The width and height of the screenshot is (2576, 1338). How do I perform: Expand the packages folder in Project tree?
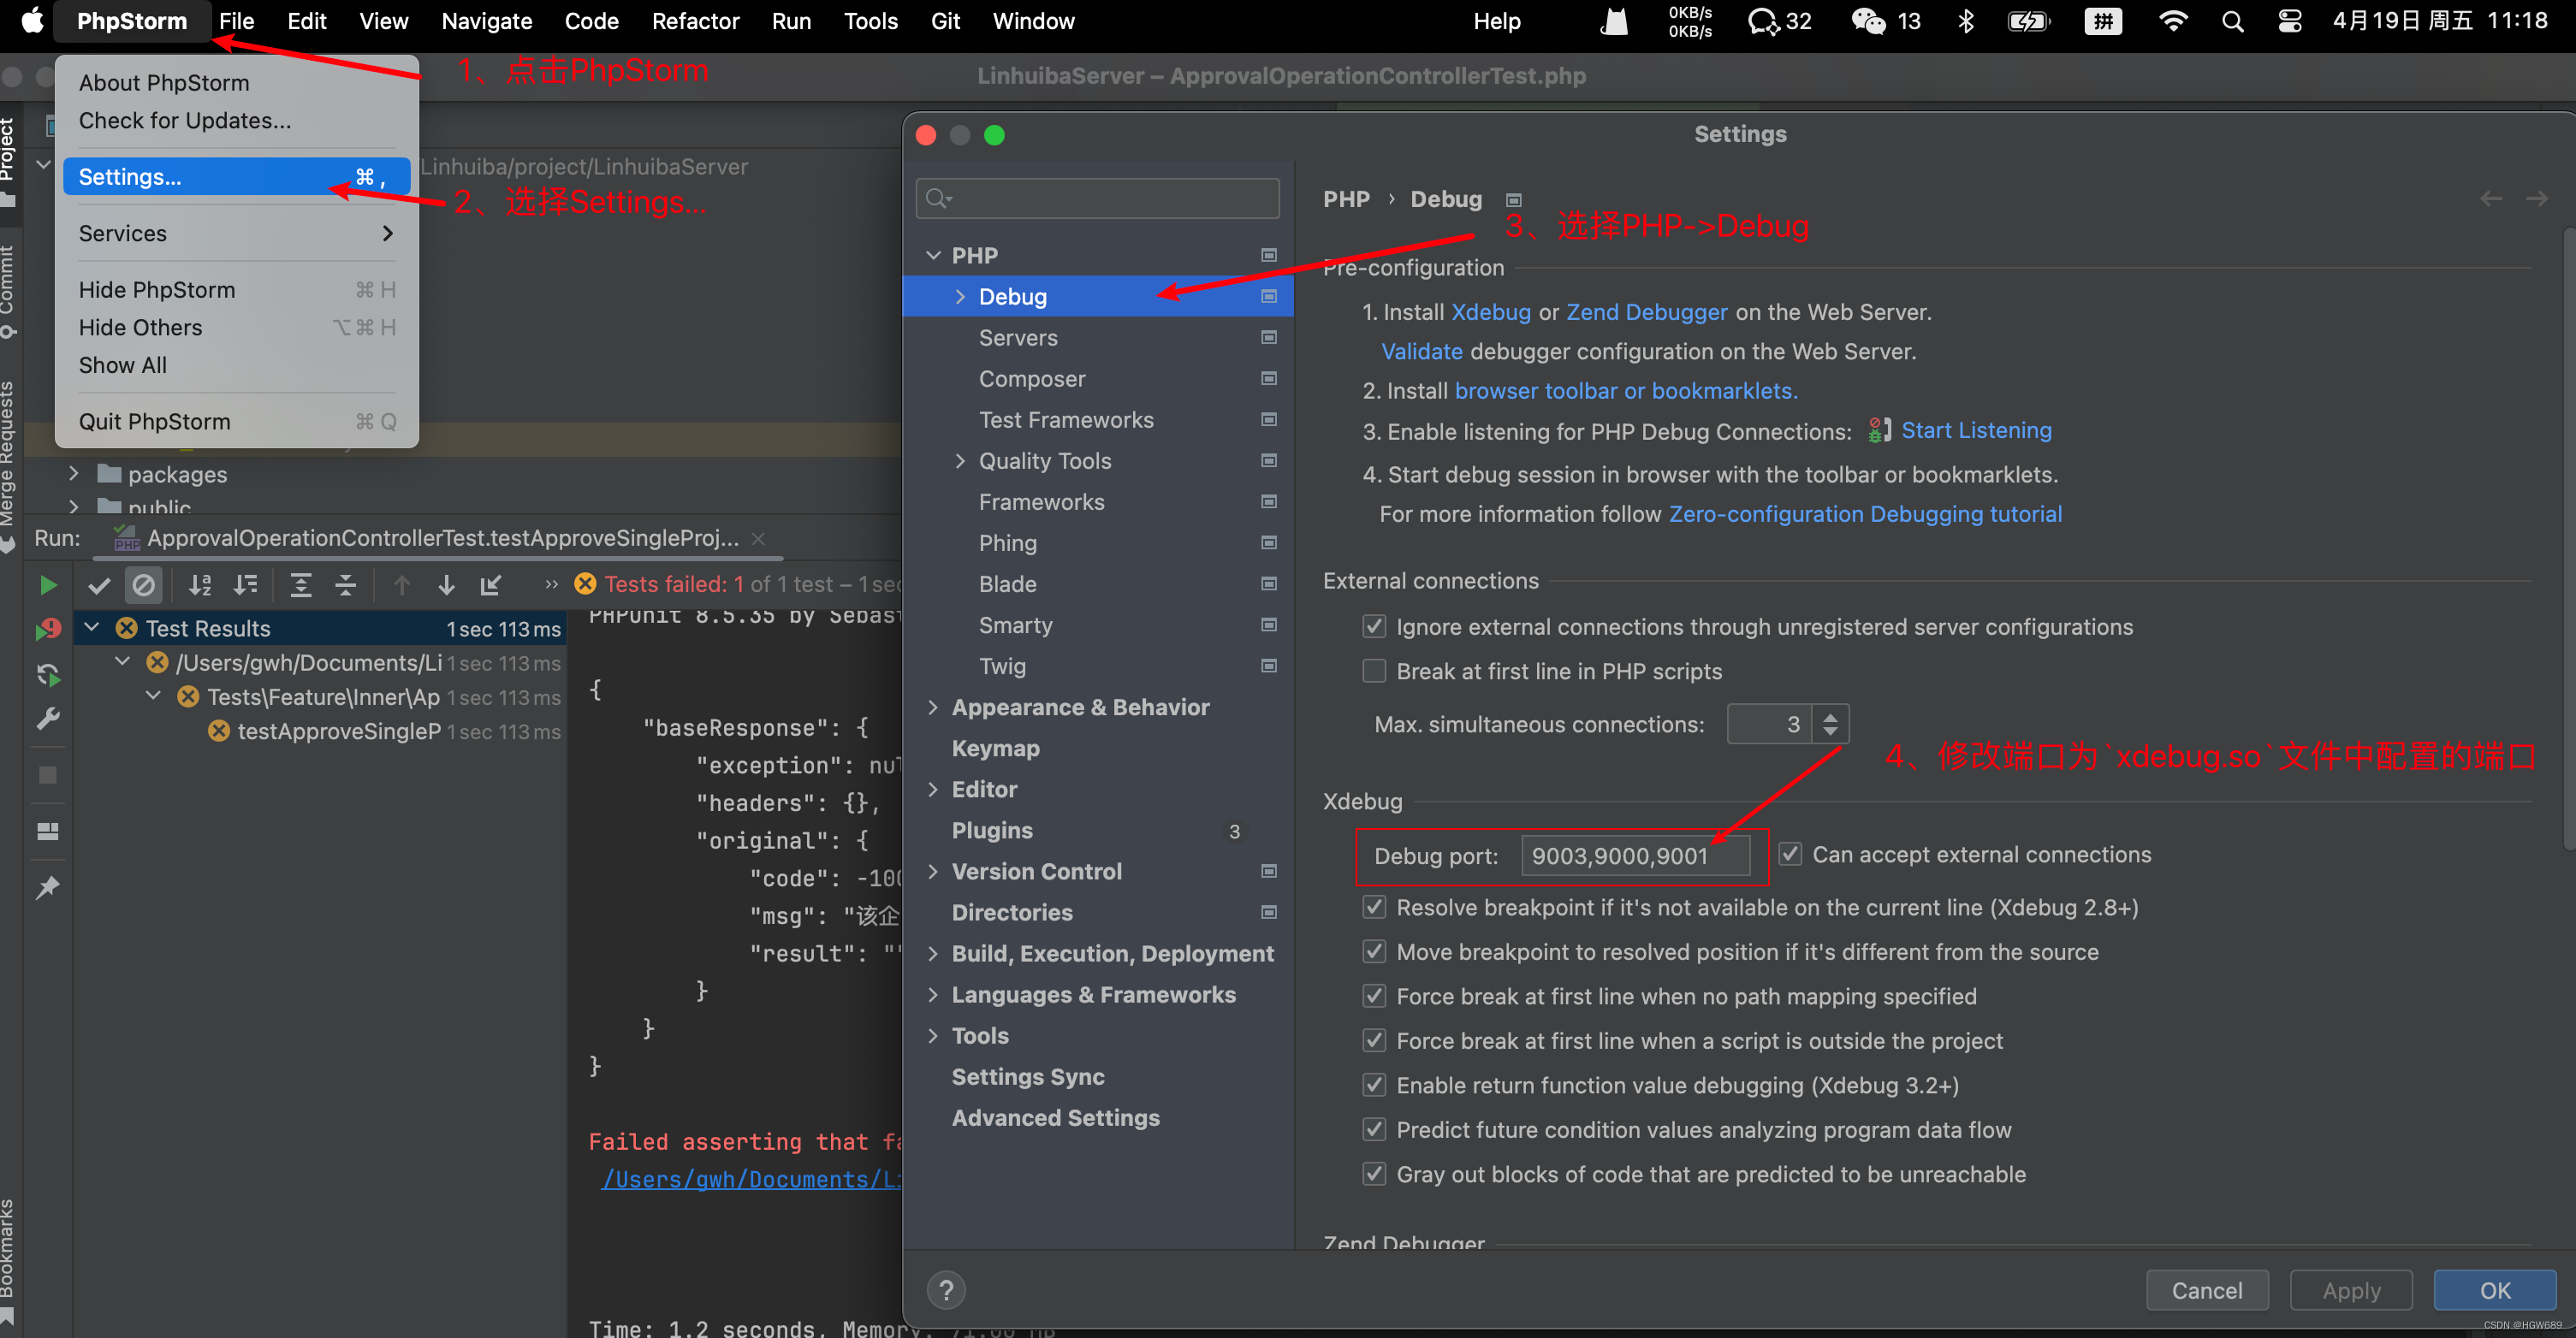click(x=73, y=474)
